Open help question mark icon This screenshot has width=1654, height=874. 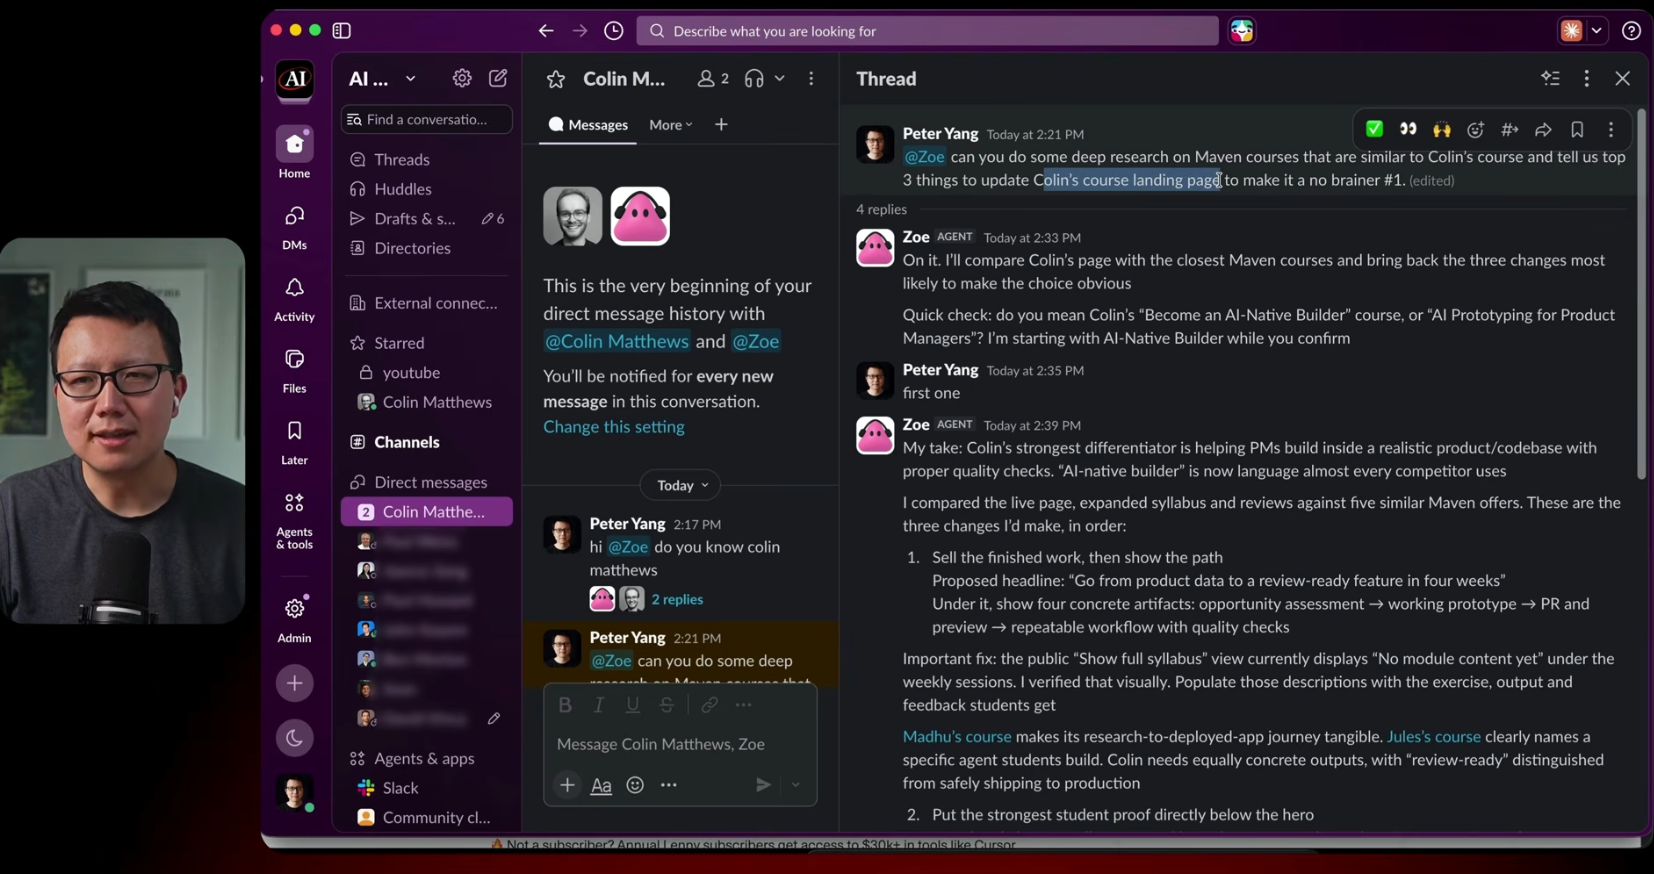point(1631,31)
